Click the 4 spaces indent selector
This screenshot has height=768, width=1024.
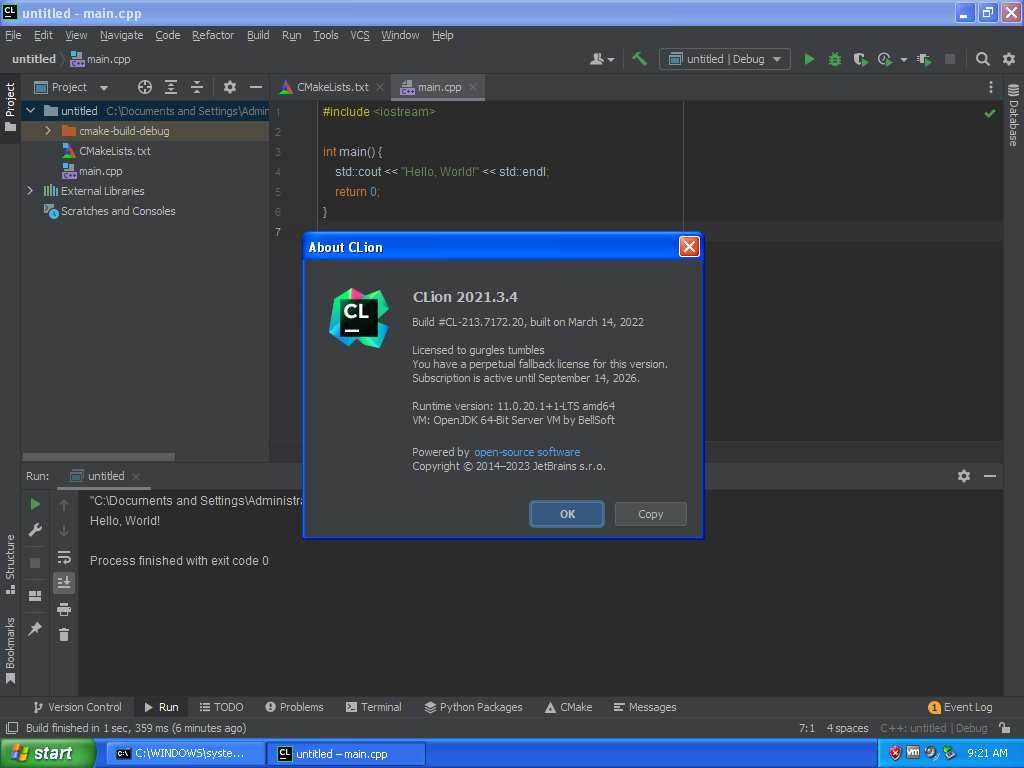point(847,728)
